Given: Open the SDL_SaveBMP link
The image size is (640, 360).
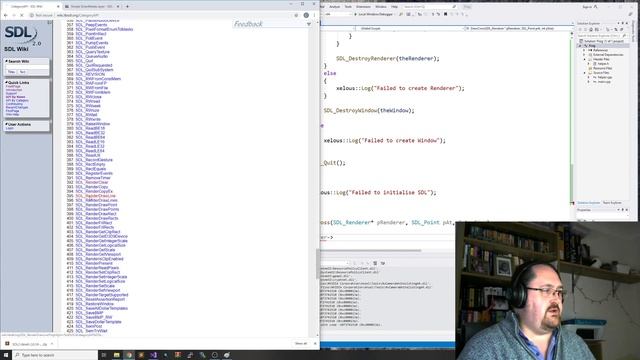Looking at the screenshot, I should [x=89, y=313].
